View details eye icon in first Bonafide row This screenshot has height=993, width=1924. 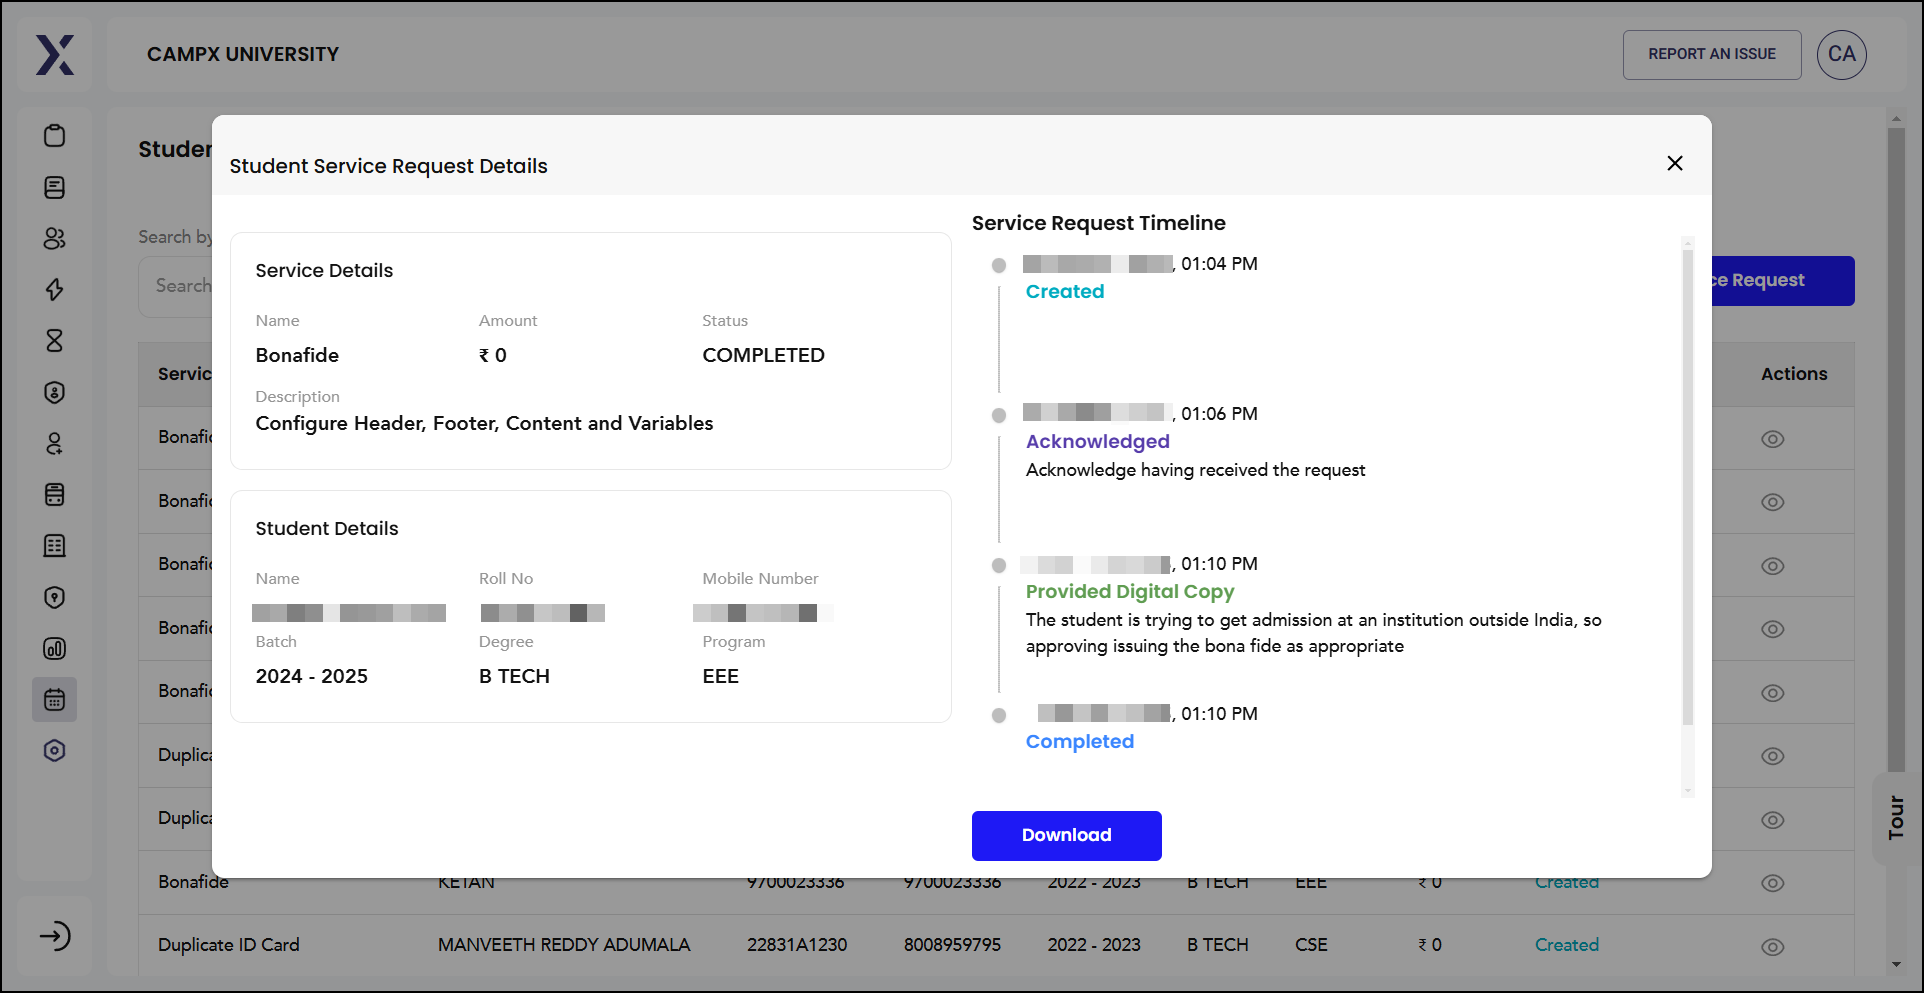tap(1773, 439)
